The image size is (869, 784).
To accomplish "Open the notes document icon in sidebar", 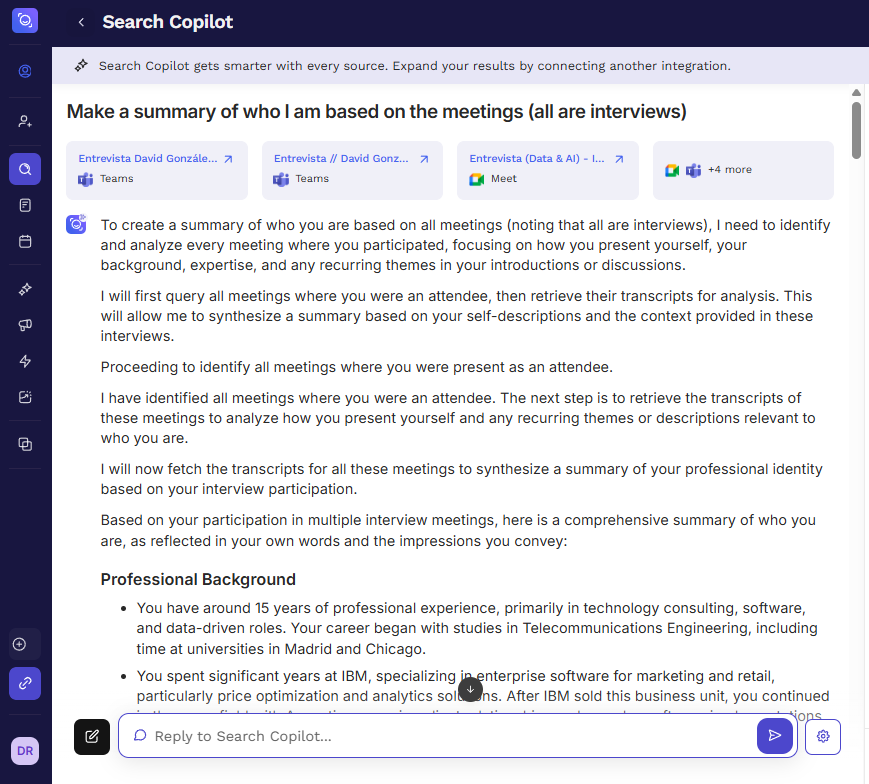I will [x=25, y=205].
